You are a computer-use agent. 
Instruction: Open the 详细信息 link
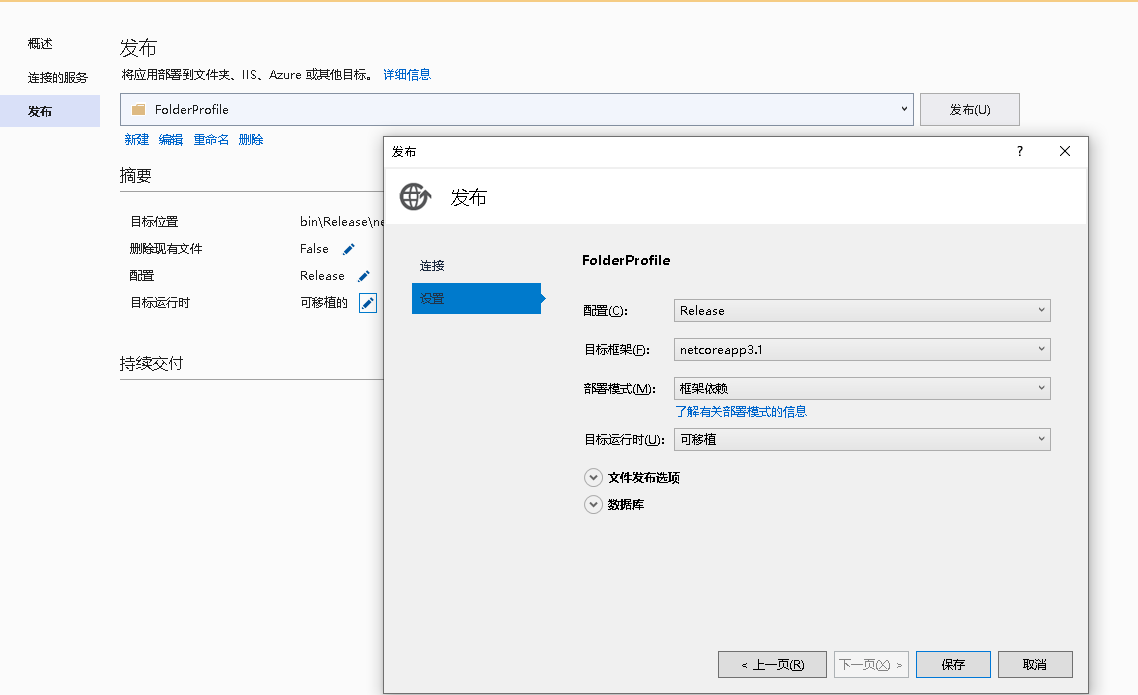click(x=407, y=75)
